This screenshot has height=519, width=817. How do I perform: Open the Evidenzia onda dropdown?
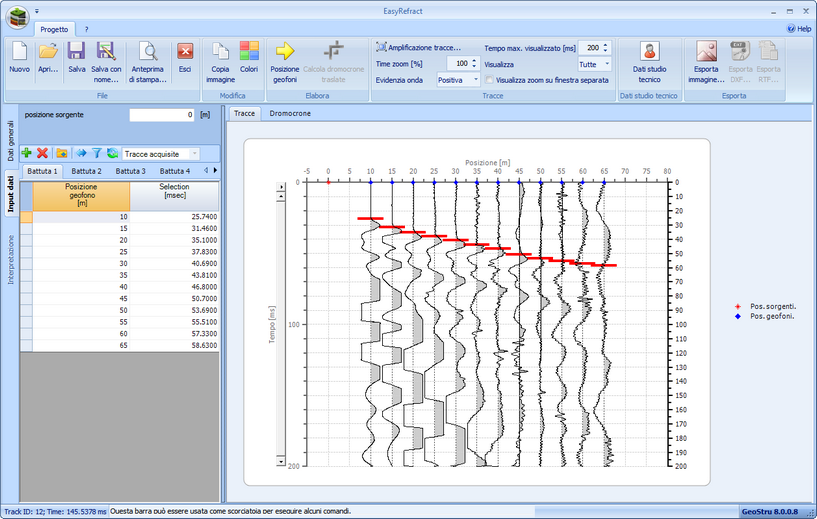(474, 80)
